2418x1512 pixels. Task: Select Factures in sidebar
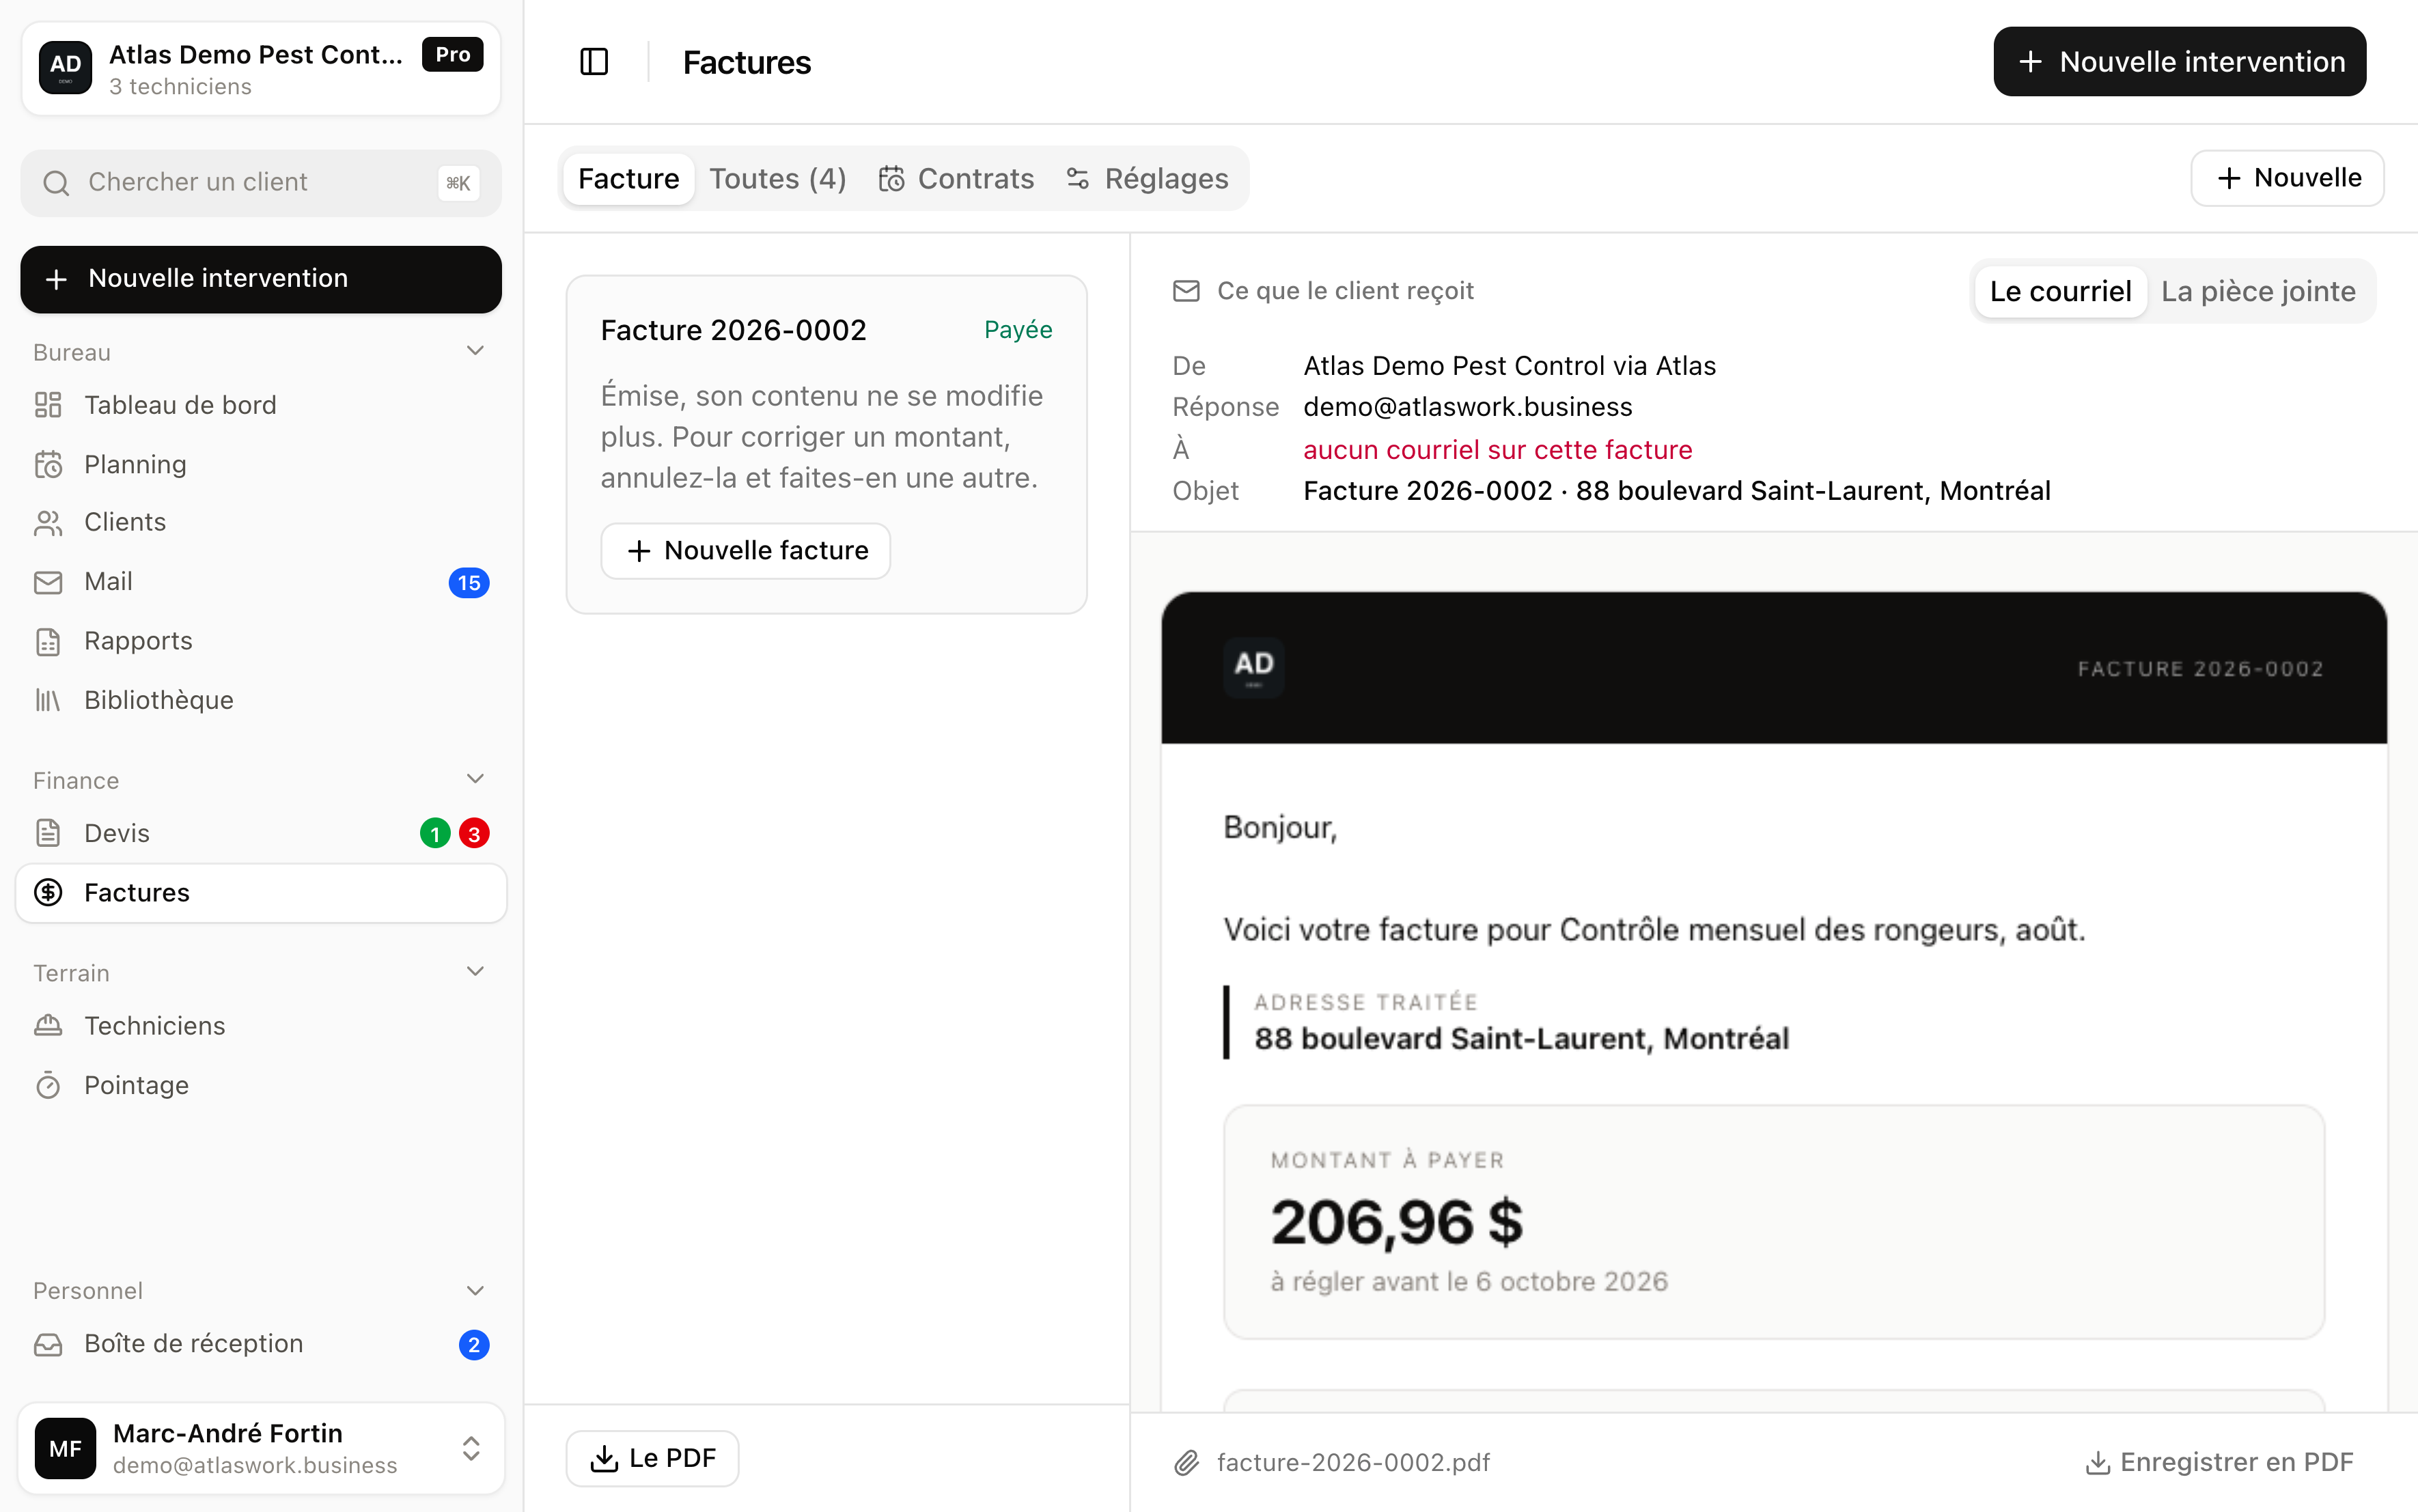(260, 892)
